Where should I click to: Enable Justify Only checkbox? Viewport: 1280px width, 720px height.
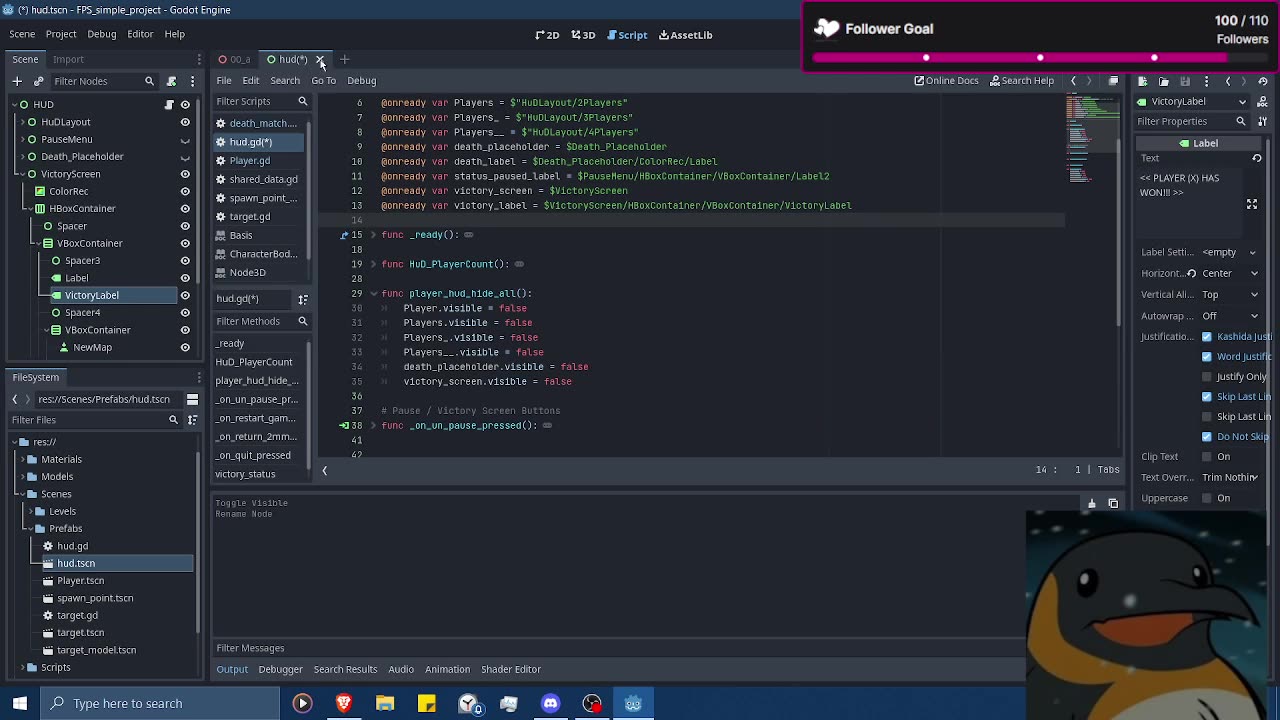click(x=1206, y=377)
